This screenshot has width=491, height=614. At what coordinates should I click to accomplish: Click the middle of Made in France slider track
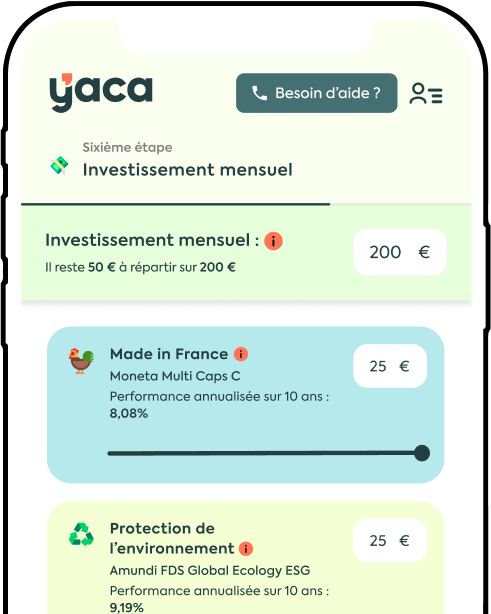coord(265,453)
